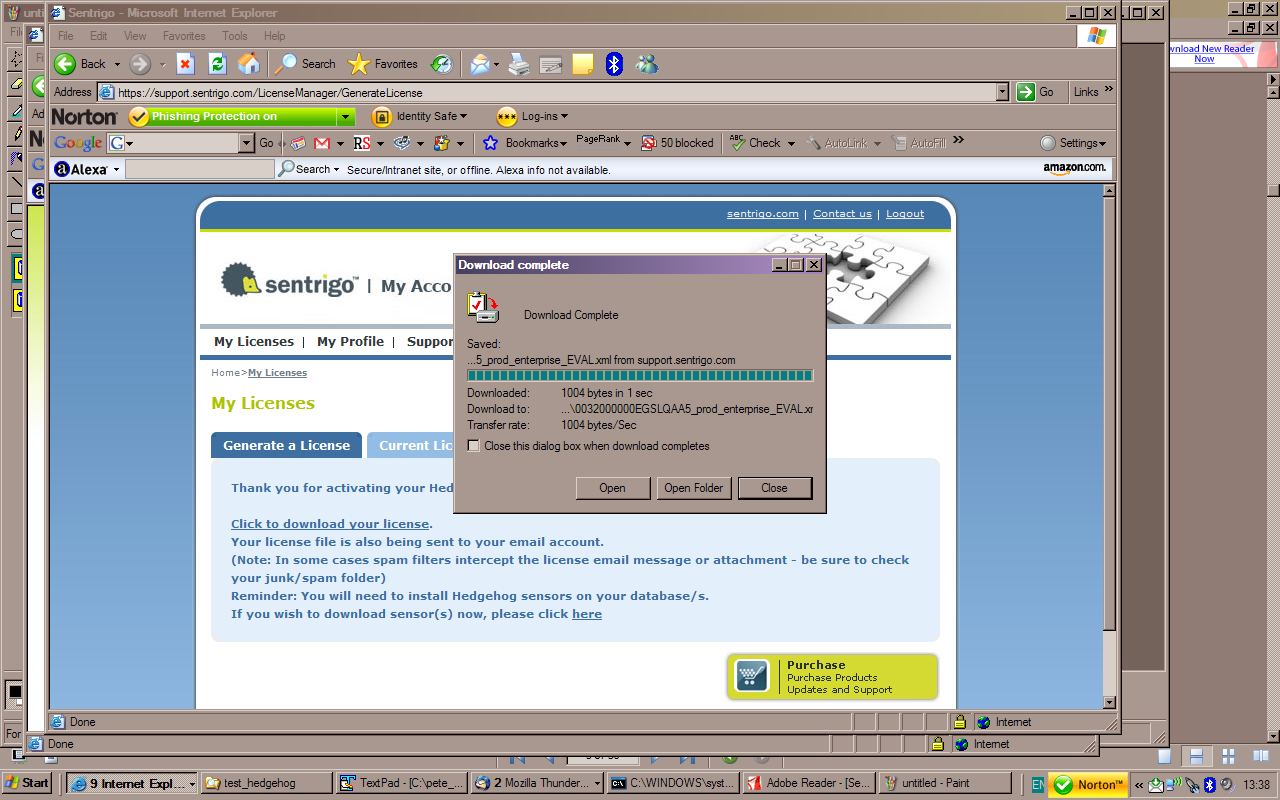Viewport: 1280px width, 800px height.
Task: Click the Bluetooth toolbar icon
Action: point(615,64)
